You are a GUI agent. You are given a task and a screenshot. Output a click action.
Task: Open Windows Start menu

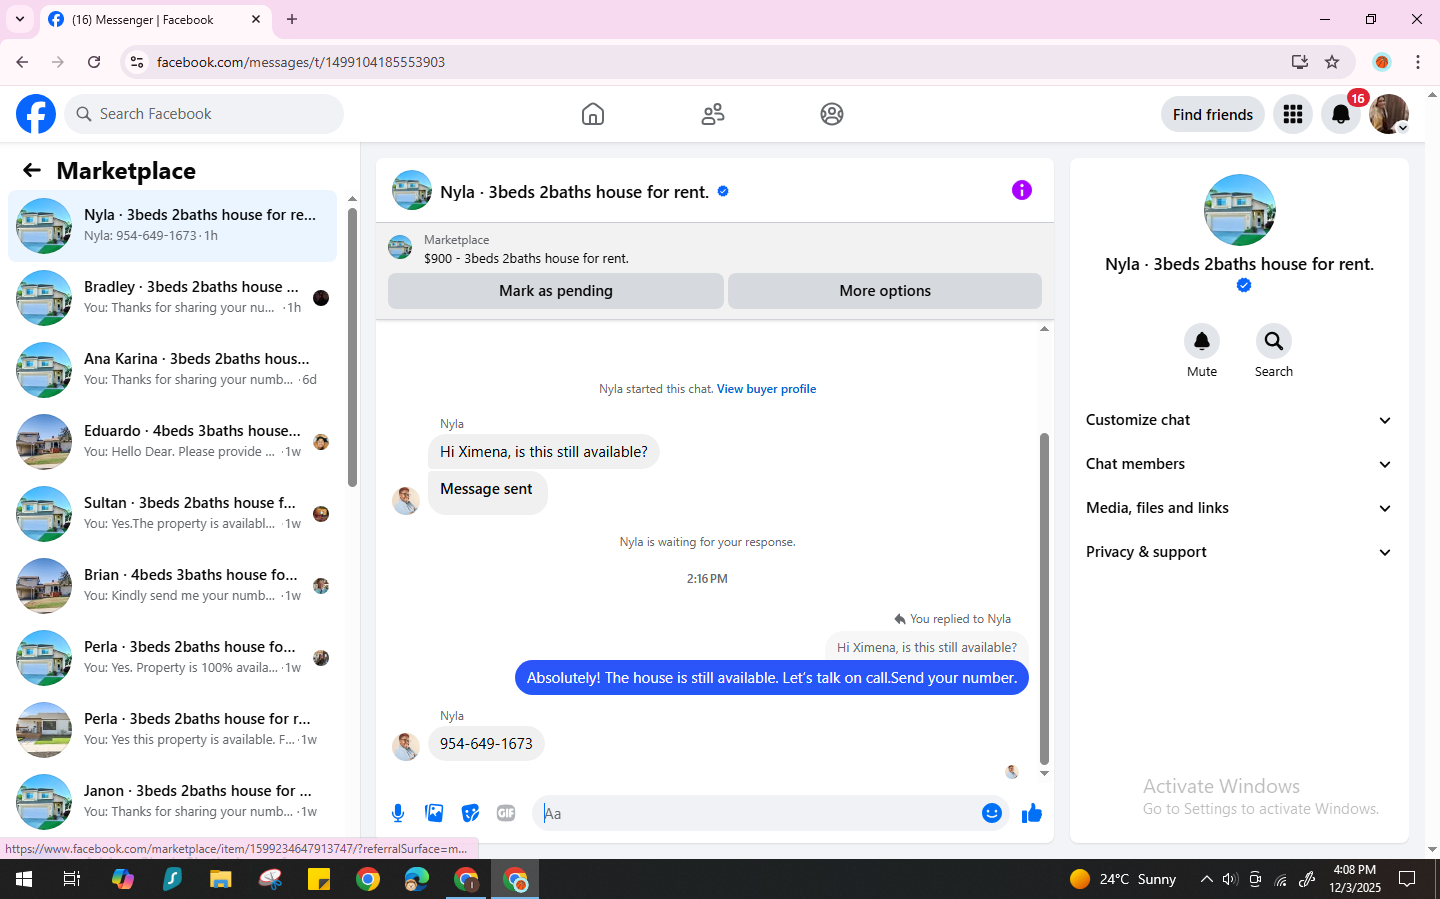(x=24, y=879)
